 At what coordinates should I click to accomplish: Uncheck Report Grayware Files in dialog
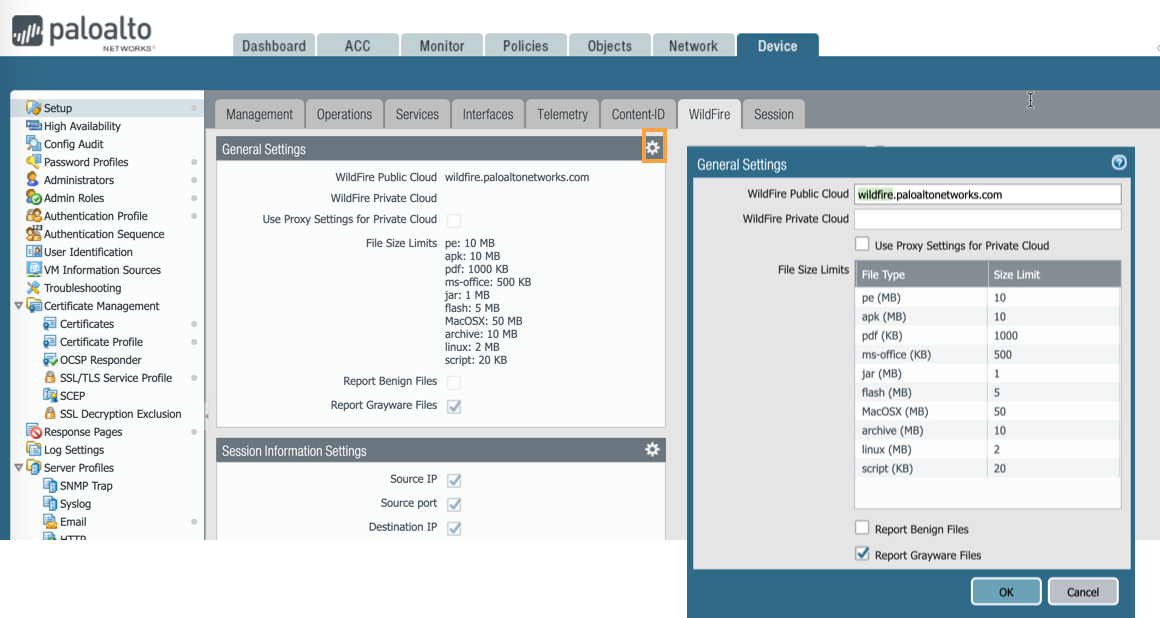click(x=862, y=554)
